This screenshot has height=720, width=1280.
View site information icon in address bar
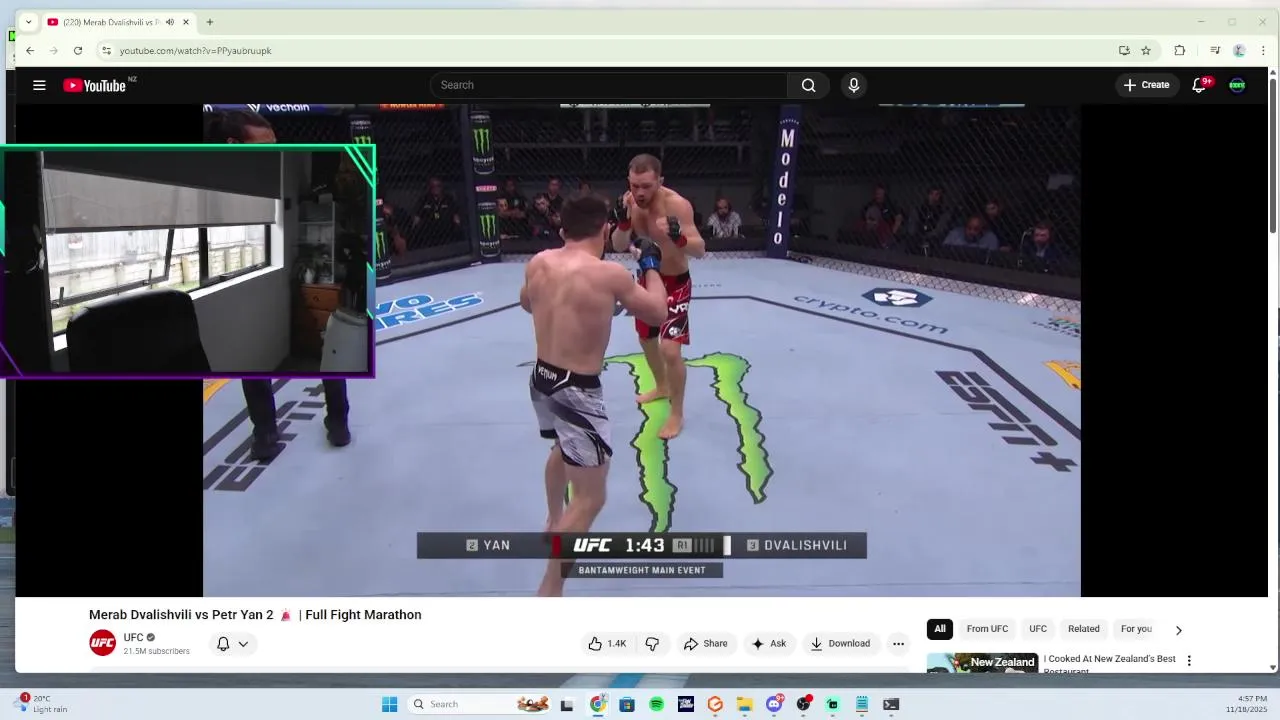point(106,50)
